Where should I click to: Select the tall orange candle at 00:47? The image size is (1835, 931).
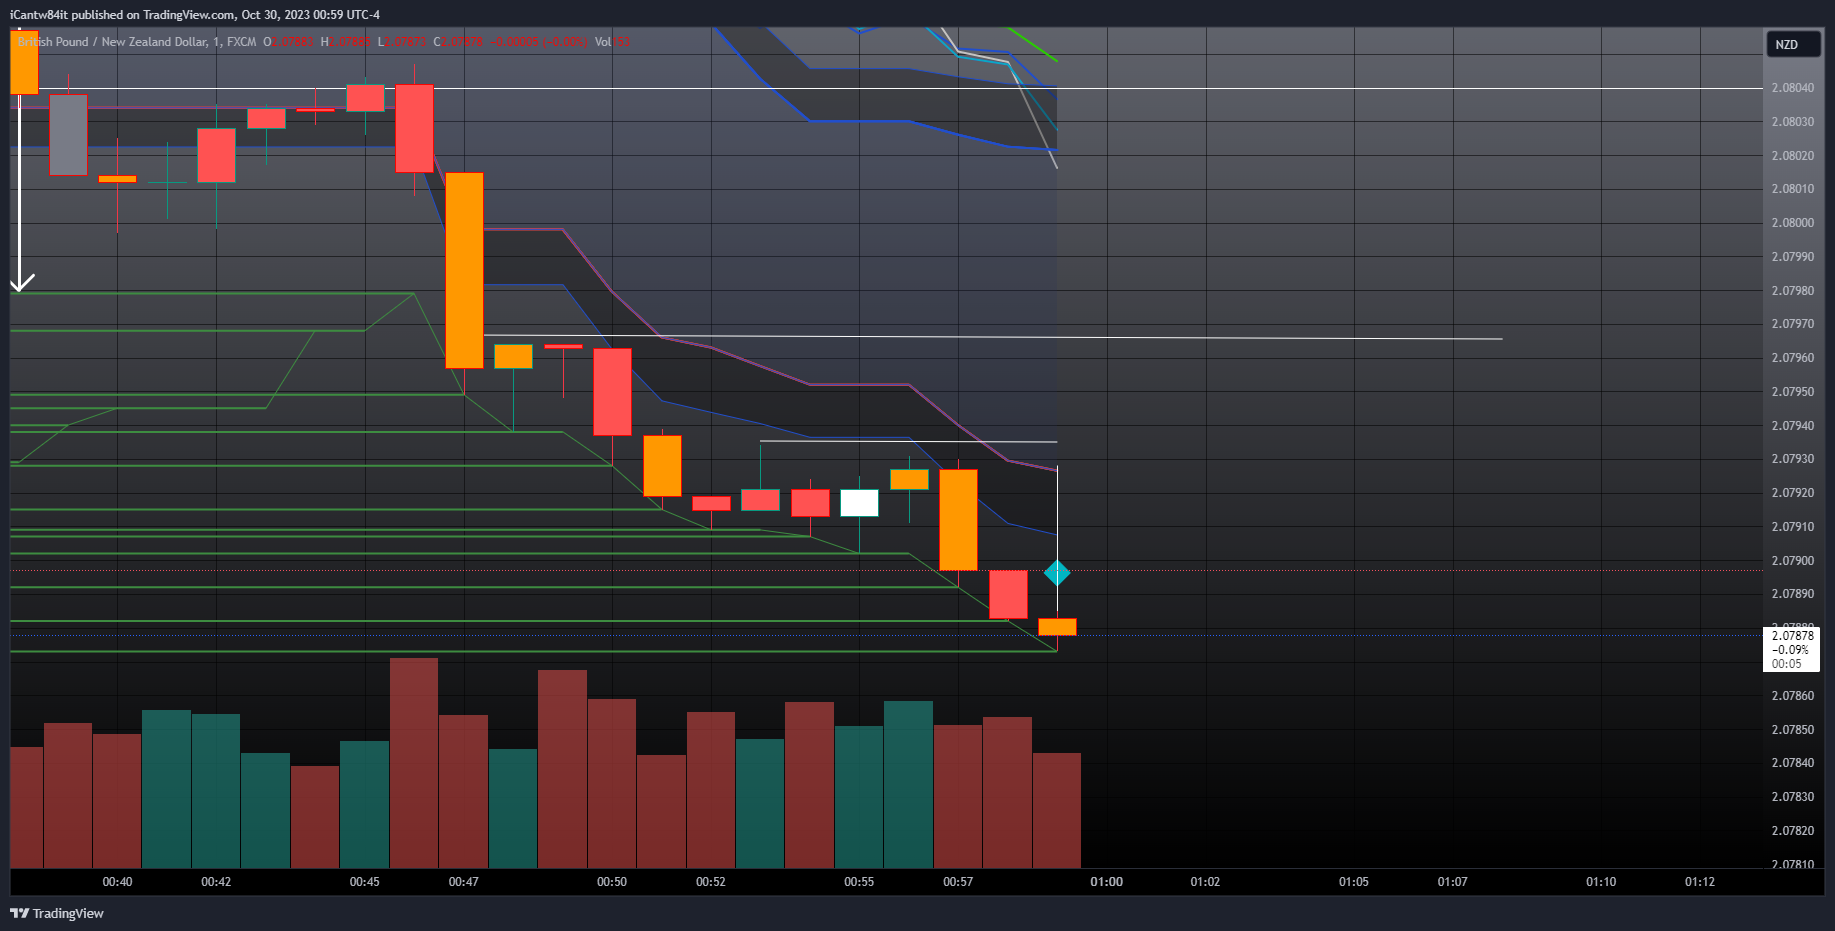point(464,270)
